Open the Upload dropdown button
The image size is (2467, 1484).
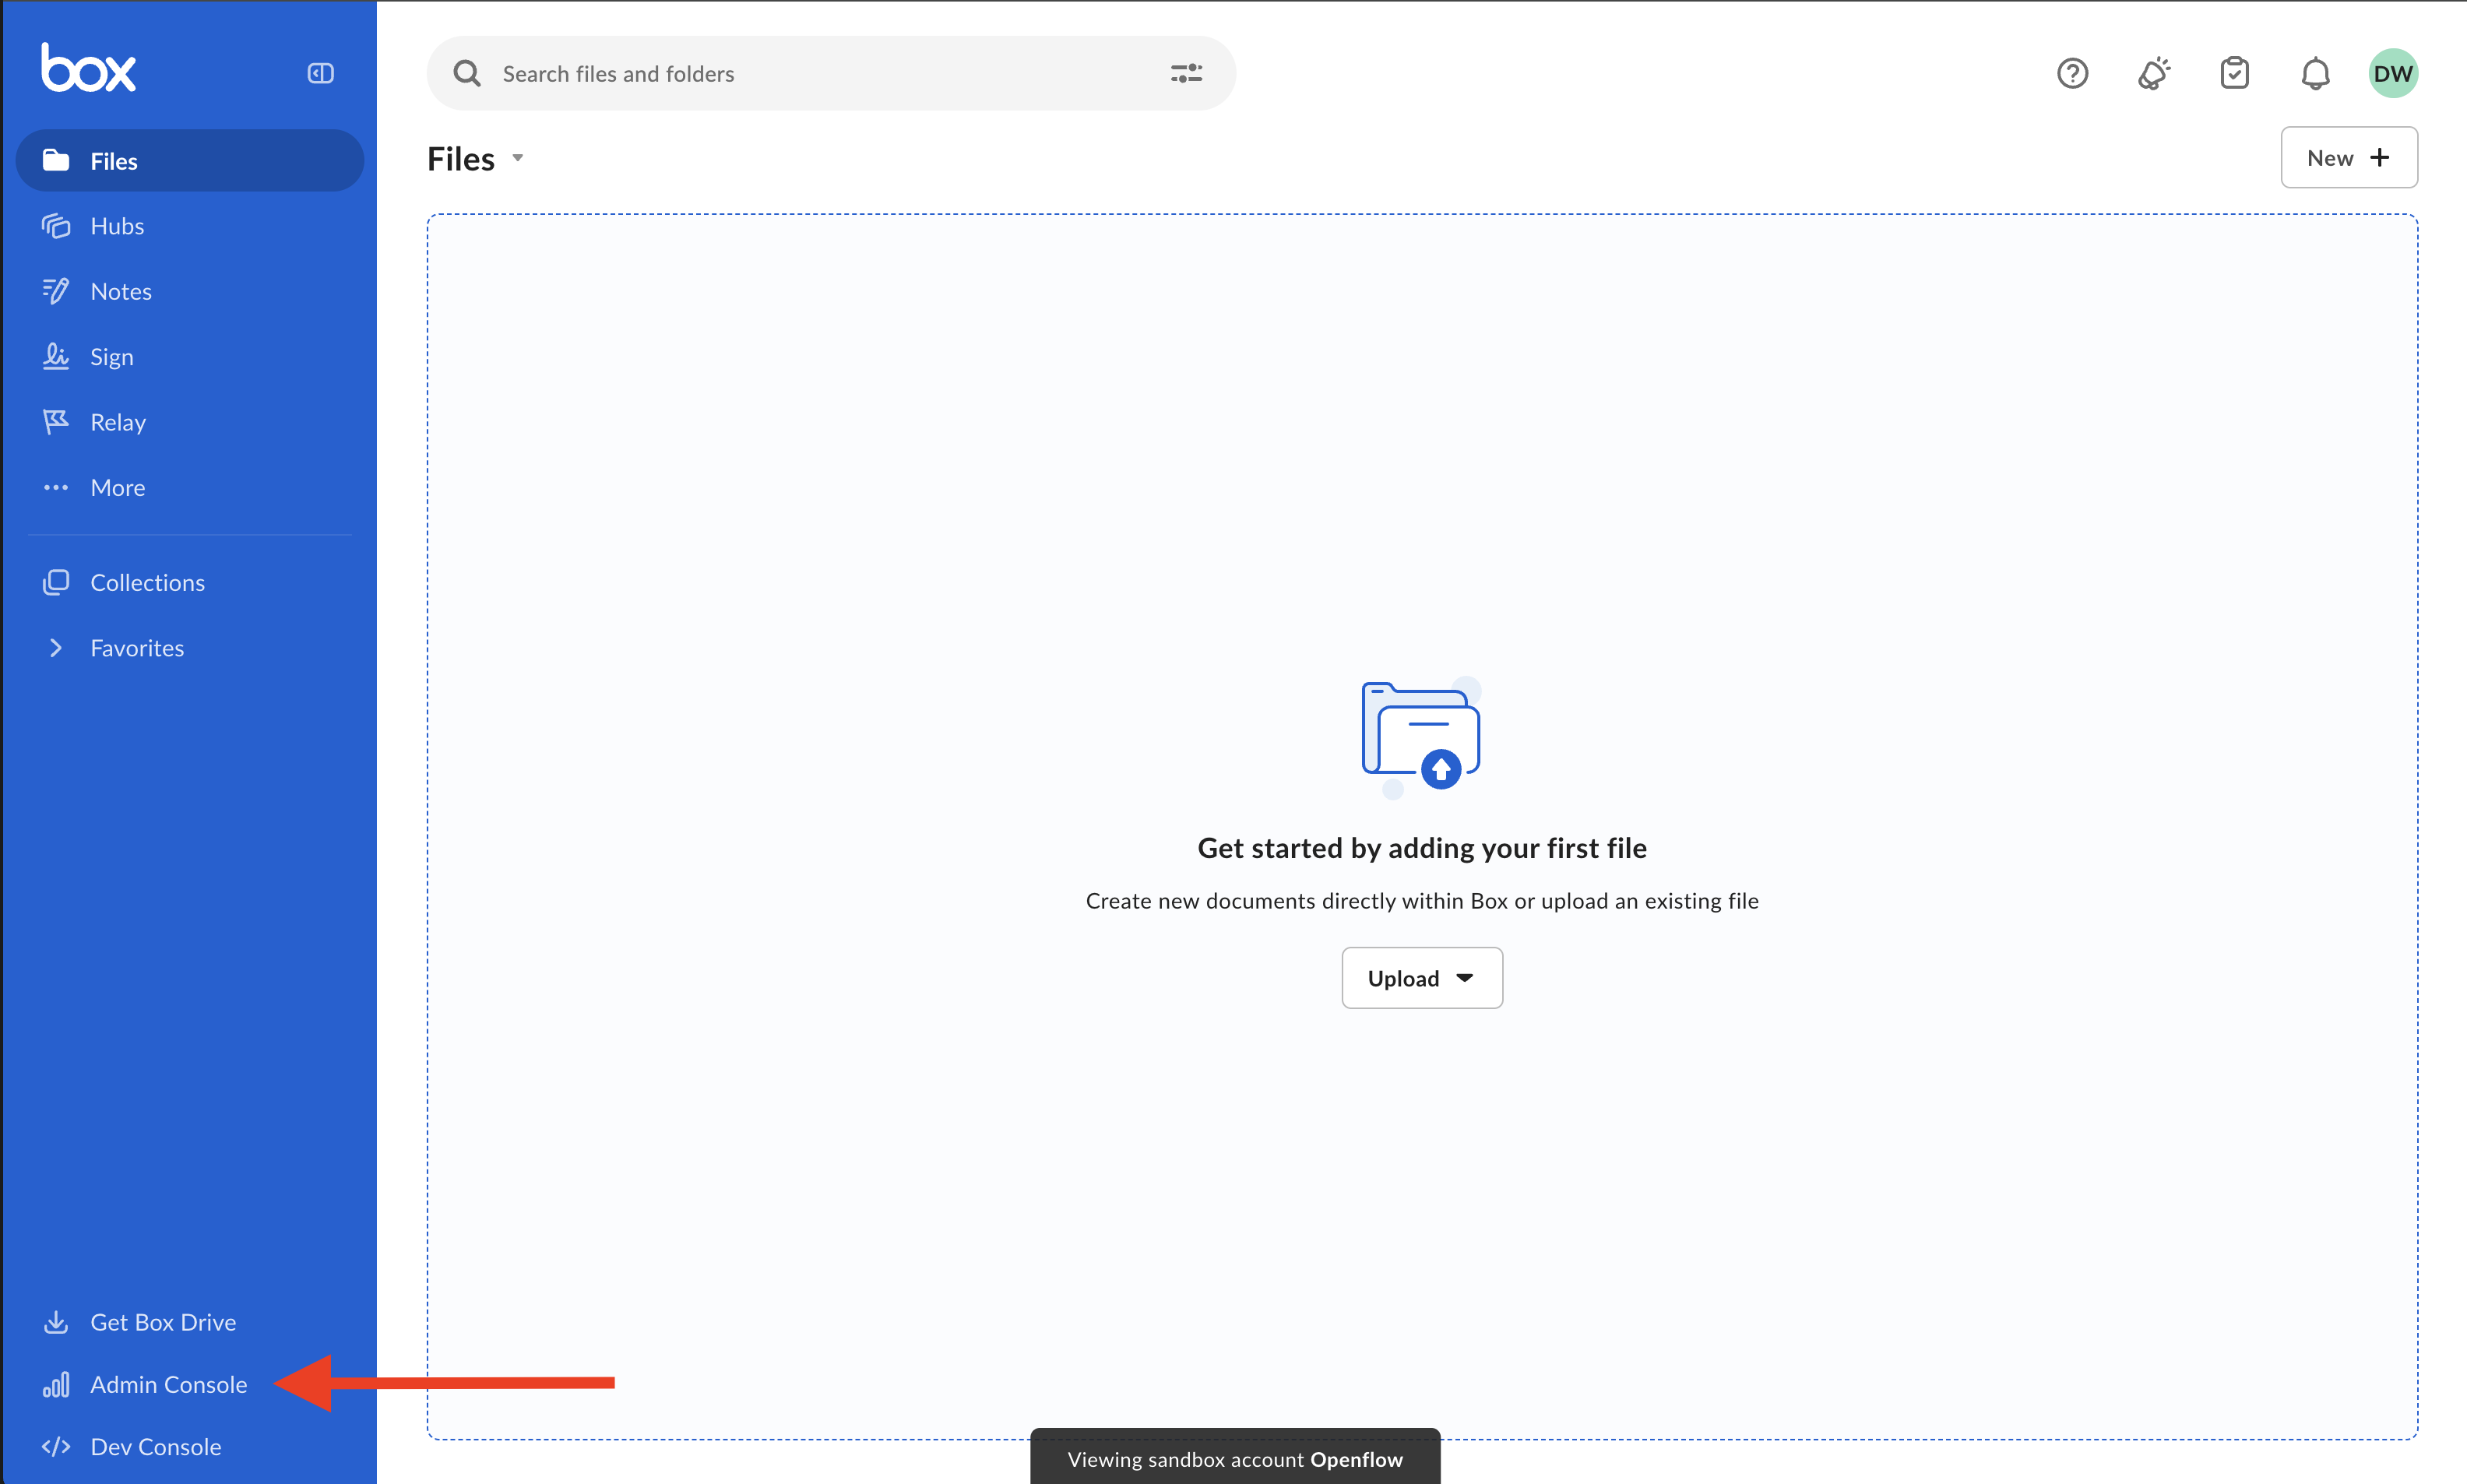(x=1421, y=978)
